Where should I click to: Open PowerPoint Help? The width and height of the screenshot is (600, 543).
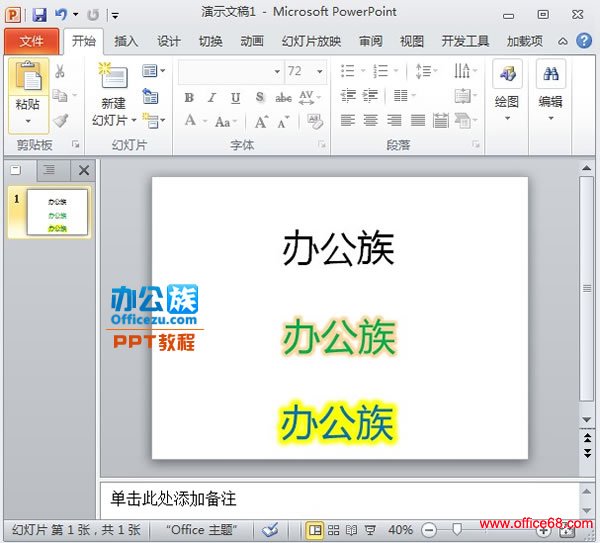[x=584, y=41]
